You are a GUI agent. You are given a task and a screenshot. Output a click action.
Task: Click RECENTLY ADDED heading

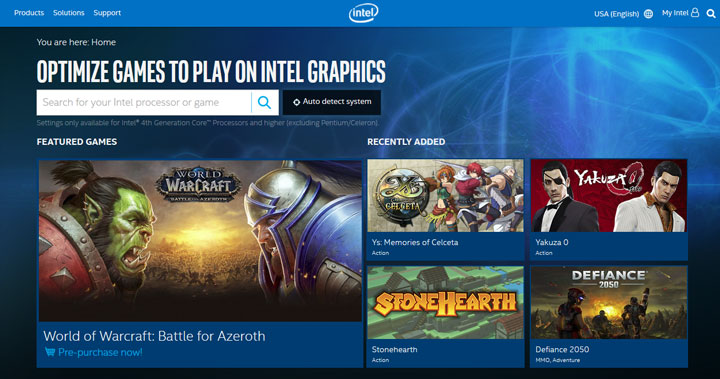[406, 142]
